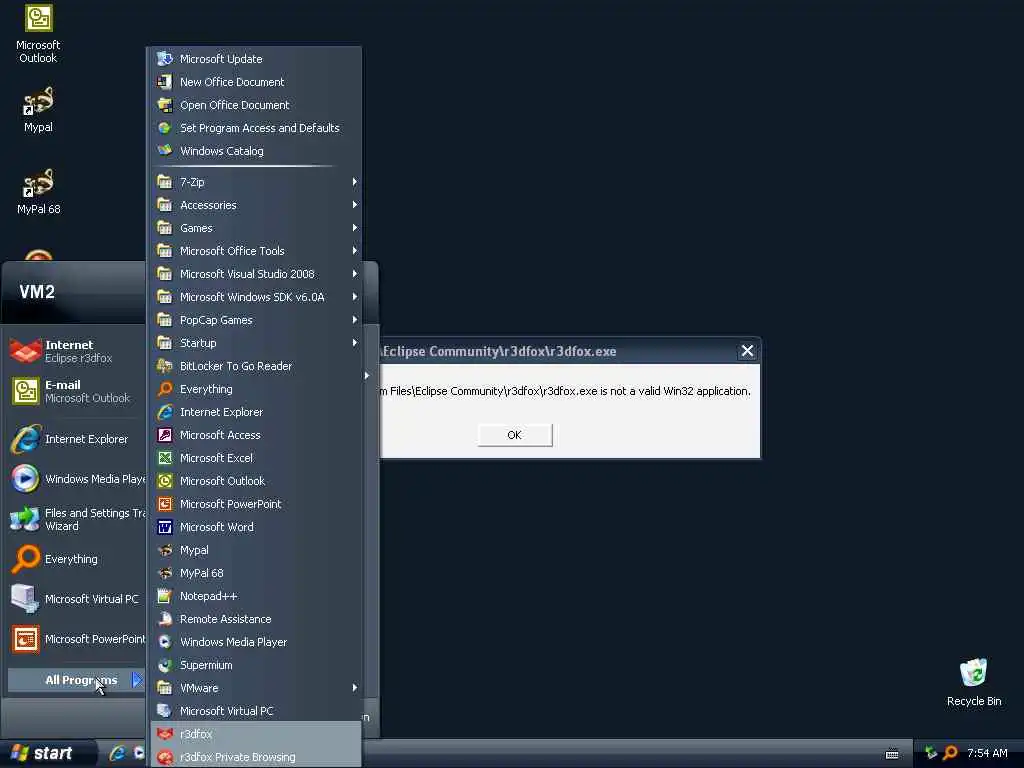Open Internet Explorer from Start menu left pane
Screen dimensions: 1024x768
[x=76, y=440]
